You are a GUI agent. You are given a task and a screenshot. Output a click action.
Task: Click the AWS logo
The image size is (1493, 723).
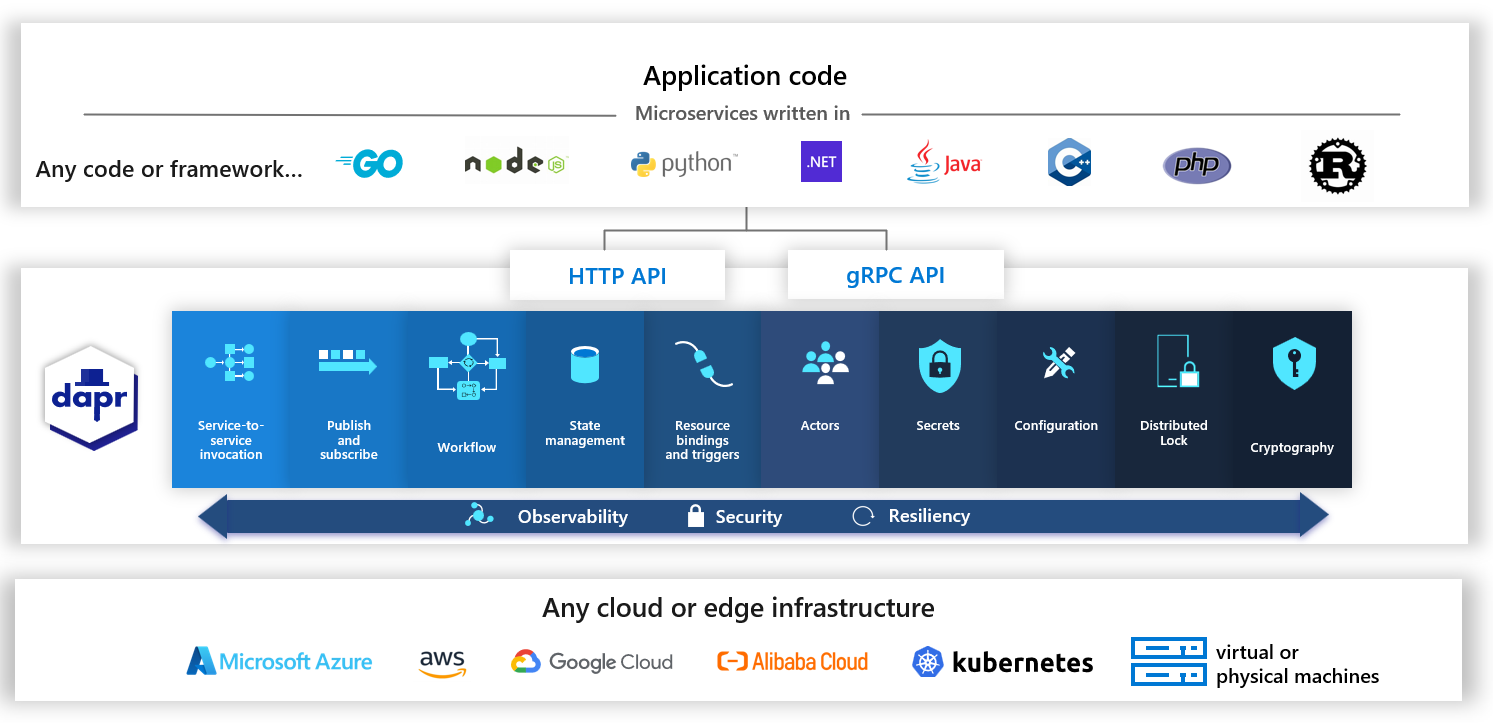[x=442, y=663]
